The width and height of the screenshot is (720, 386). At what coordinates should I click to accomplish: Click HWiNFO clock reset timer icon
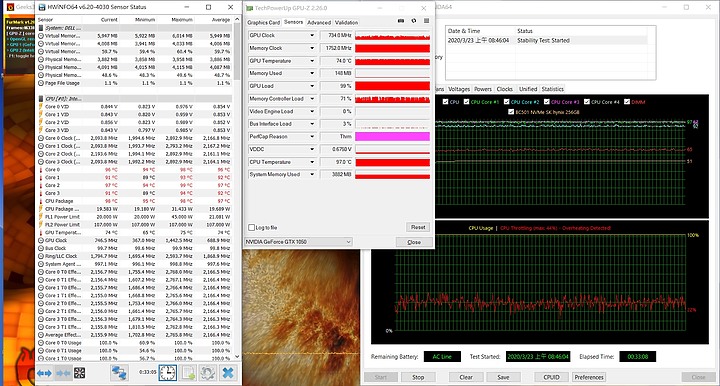click(x=168, y=373)
